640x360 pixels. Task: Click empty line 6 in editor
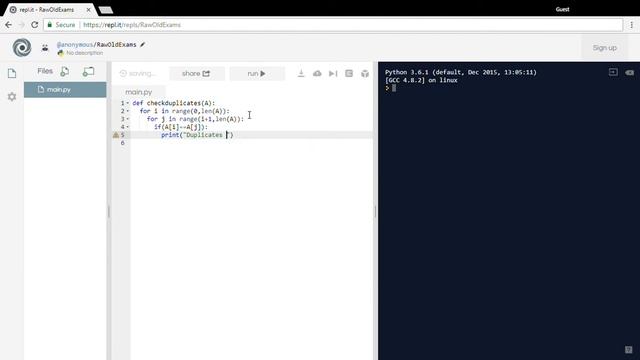coord(251,143)
